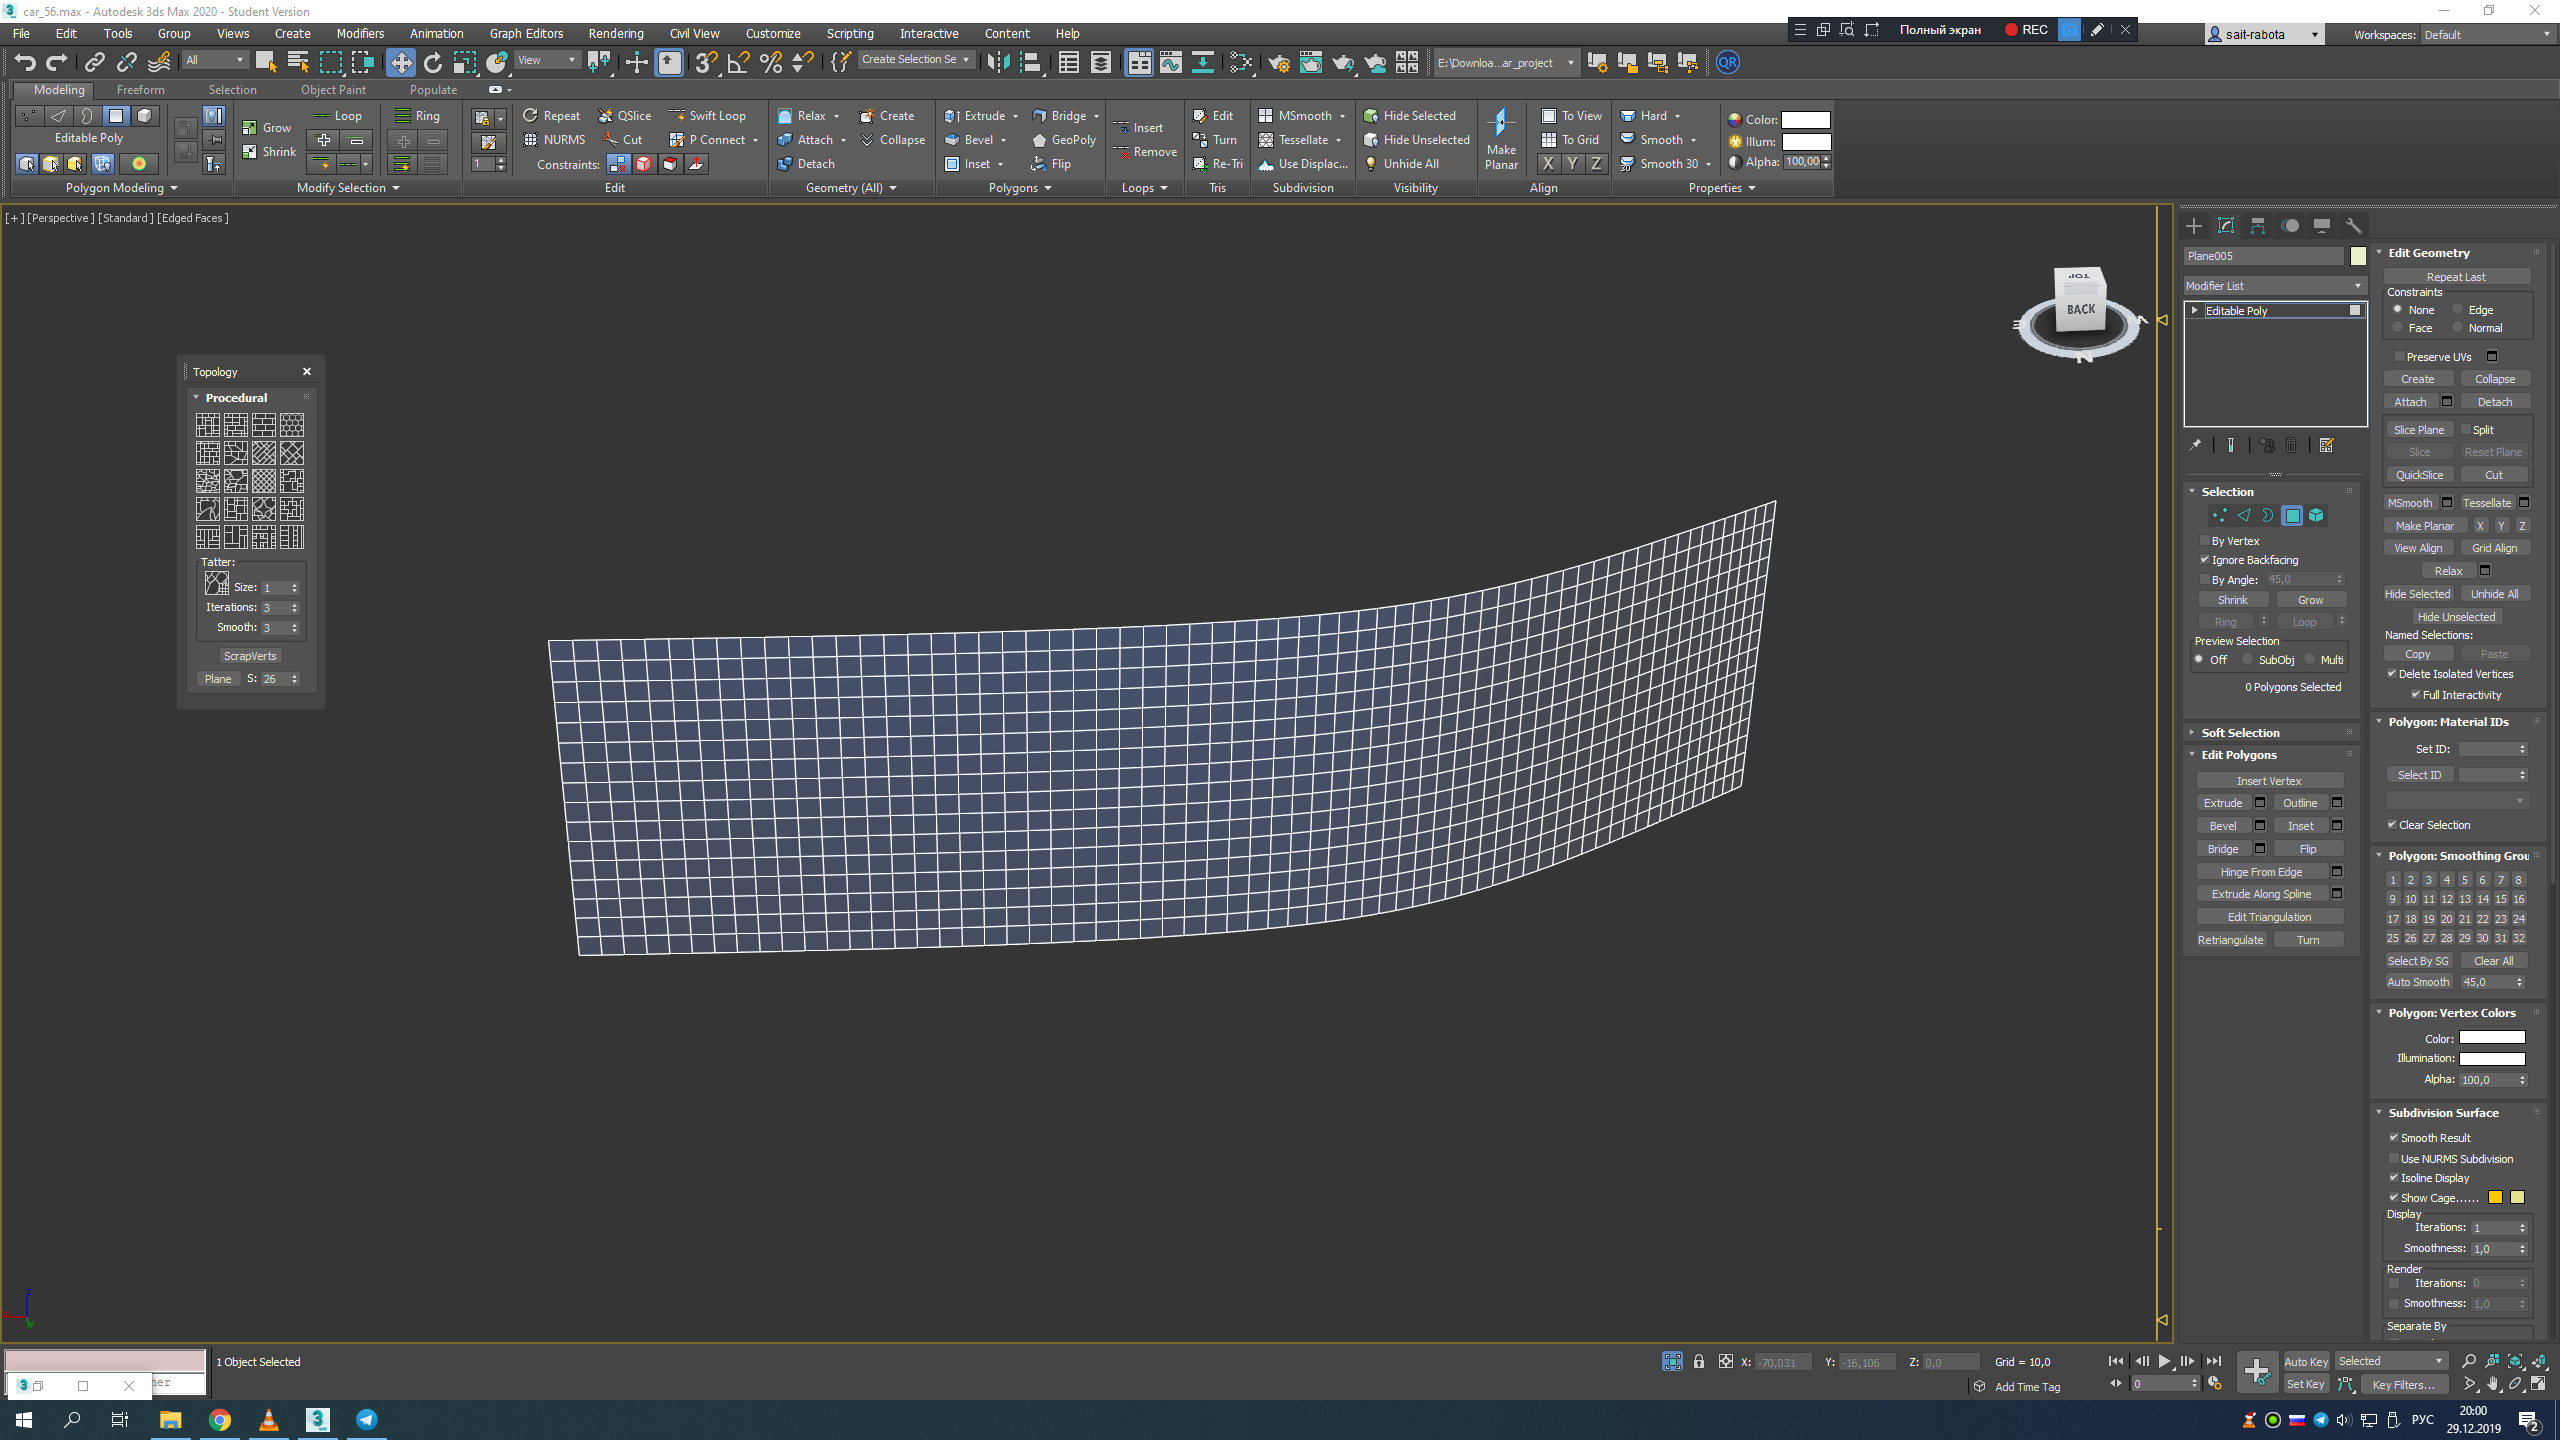Click the Hinge From Edge button
Viewport: 2560px width, 1440px height.
[2261, 872]
